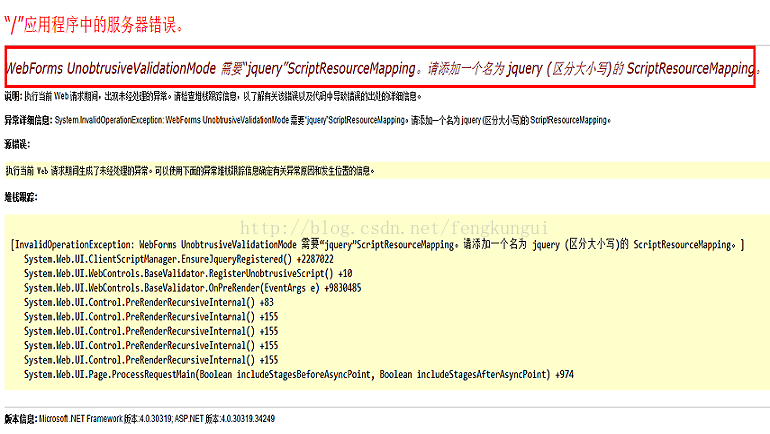This screenshot has height=434, width=770.
Task: Click the 堆栈跟踪 label
Action: pos(21,197)
